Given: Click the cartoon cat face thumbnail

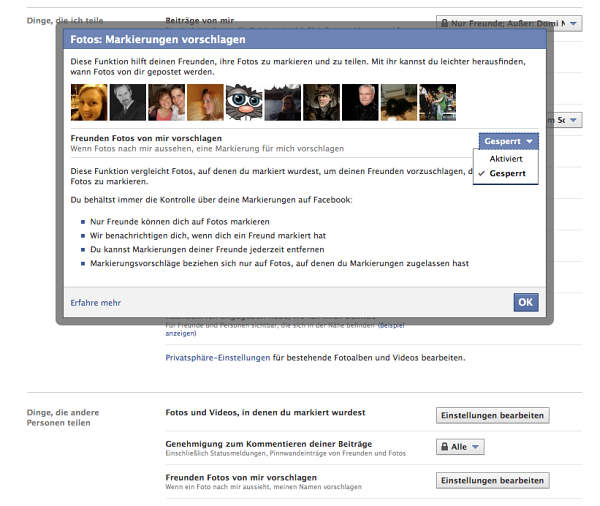Looking at the screenshot, I should (x=244, y=103).
